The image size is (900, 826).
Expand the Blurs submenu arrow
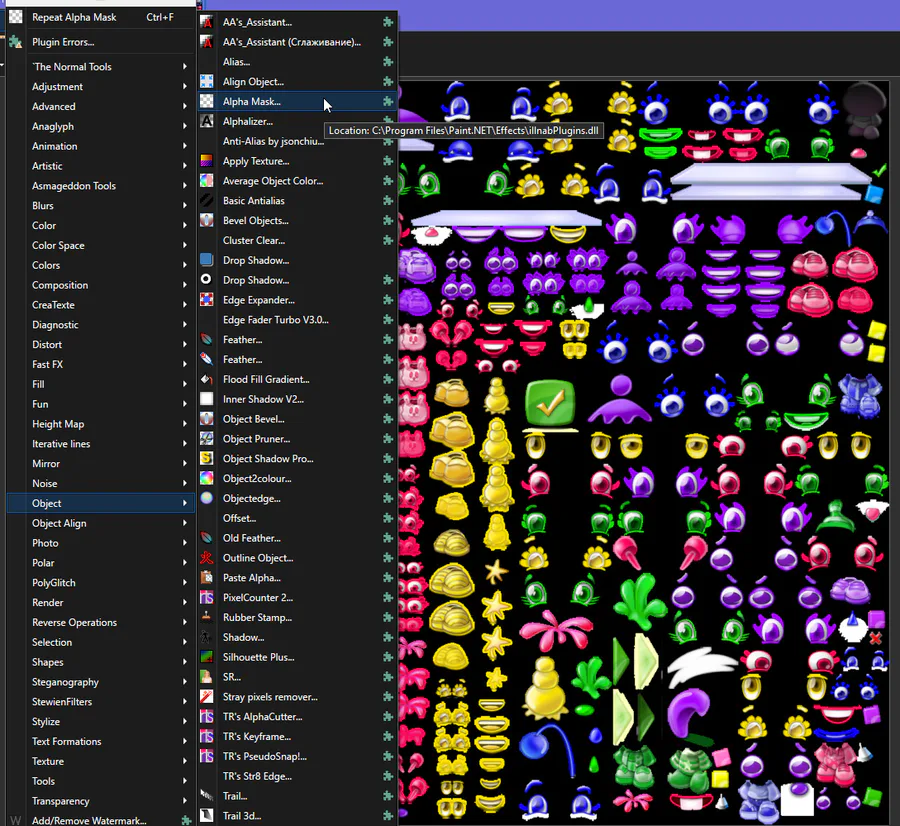click(x=185, y=205)
